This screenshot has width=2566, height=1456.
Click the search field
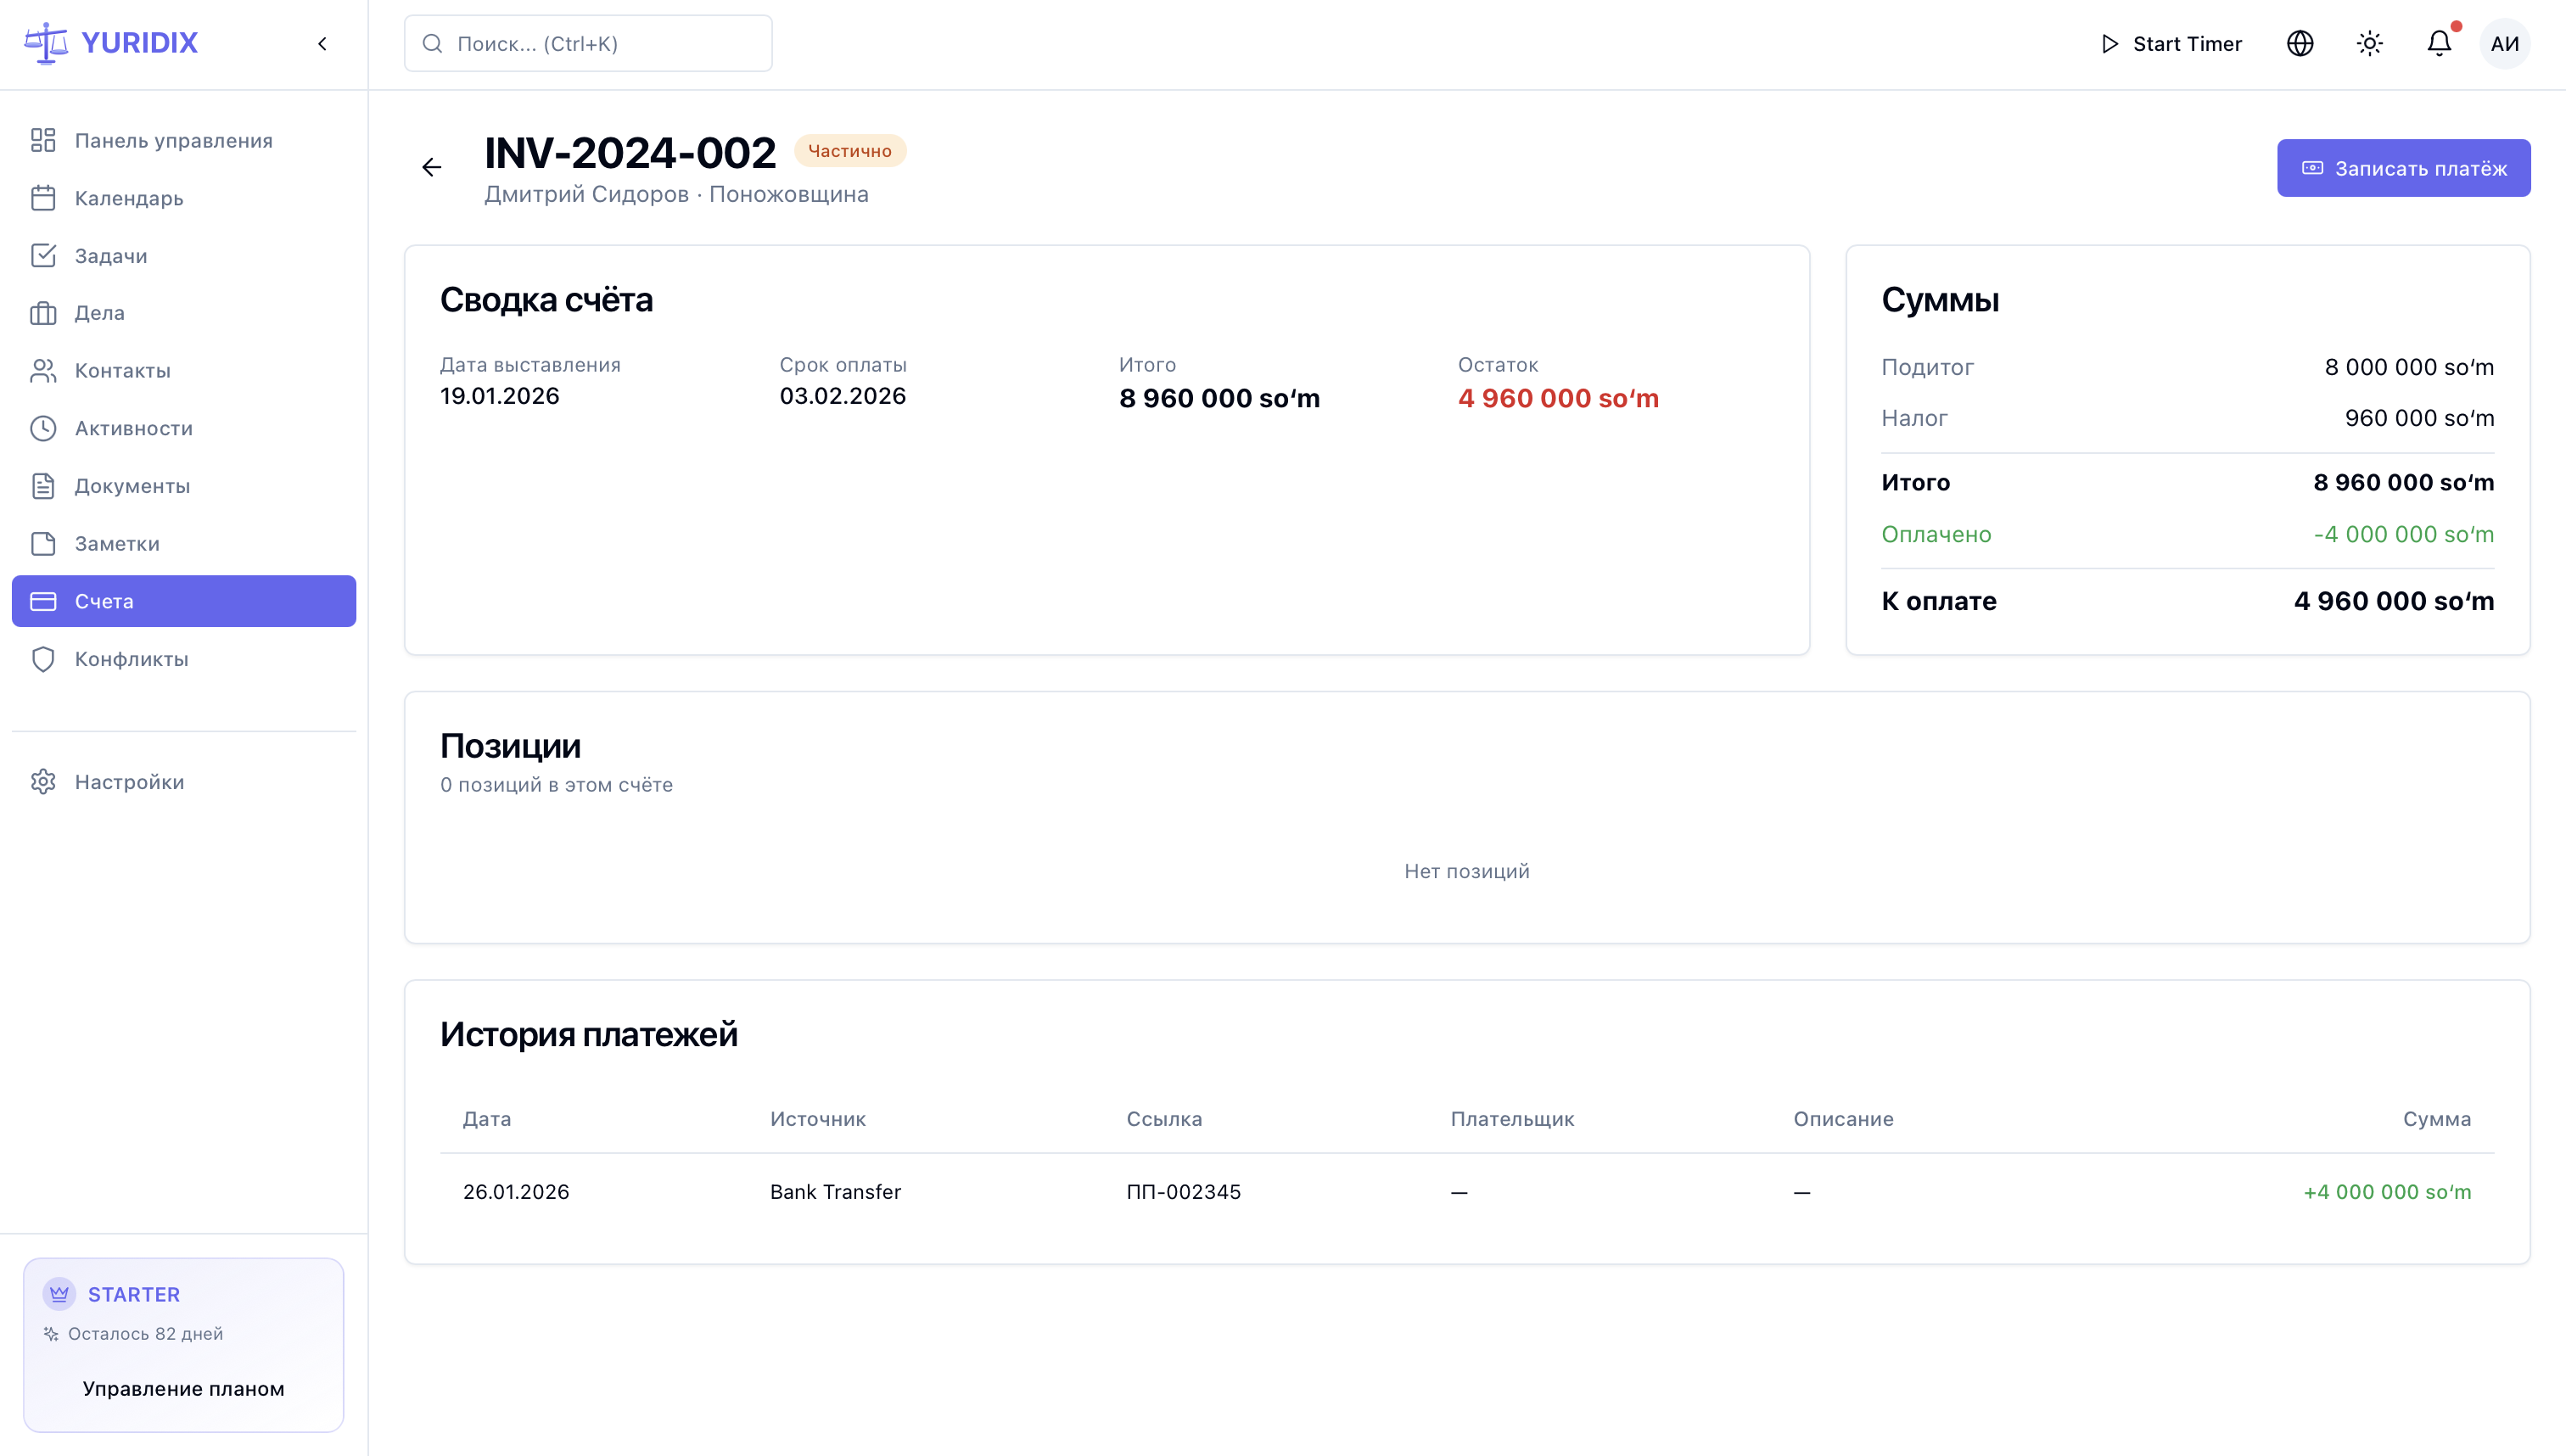pyautogui.click(x=588, y=44)
